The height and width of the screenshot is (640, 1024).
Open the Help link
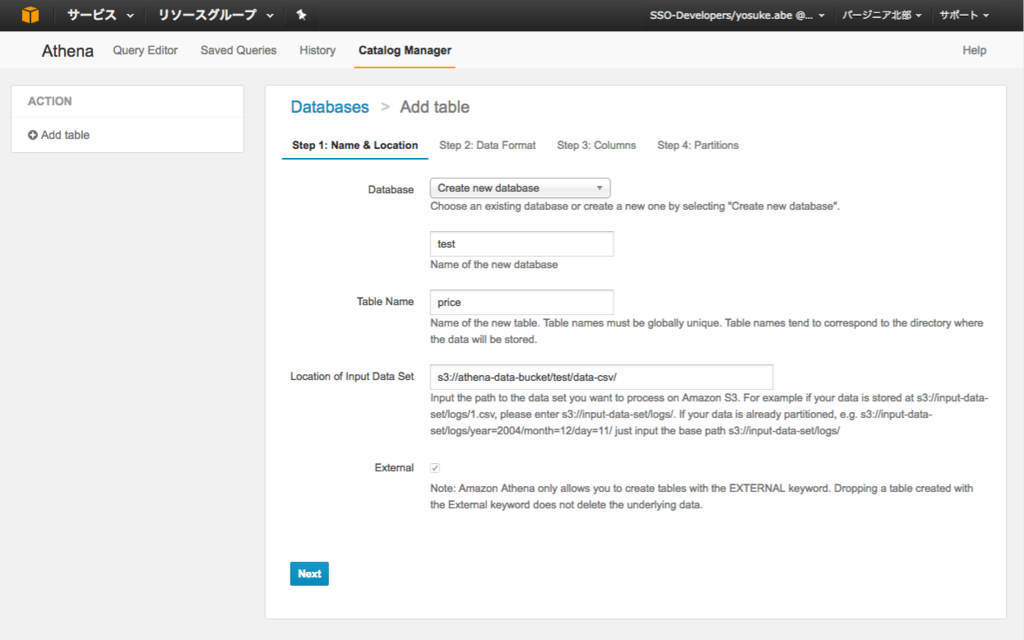tap(974, 50)
